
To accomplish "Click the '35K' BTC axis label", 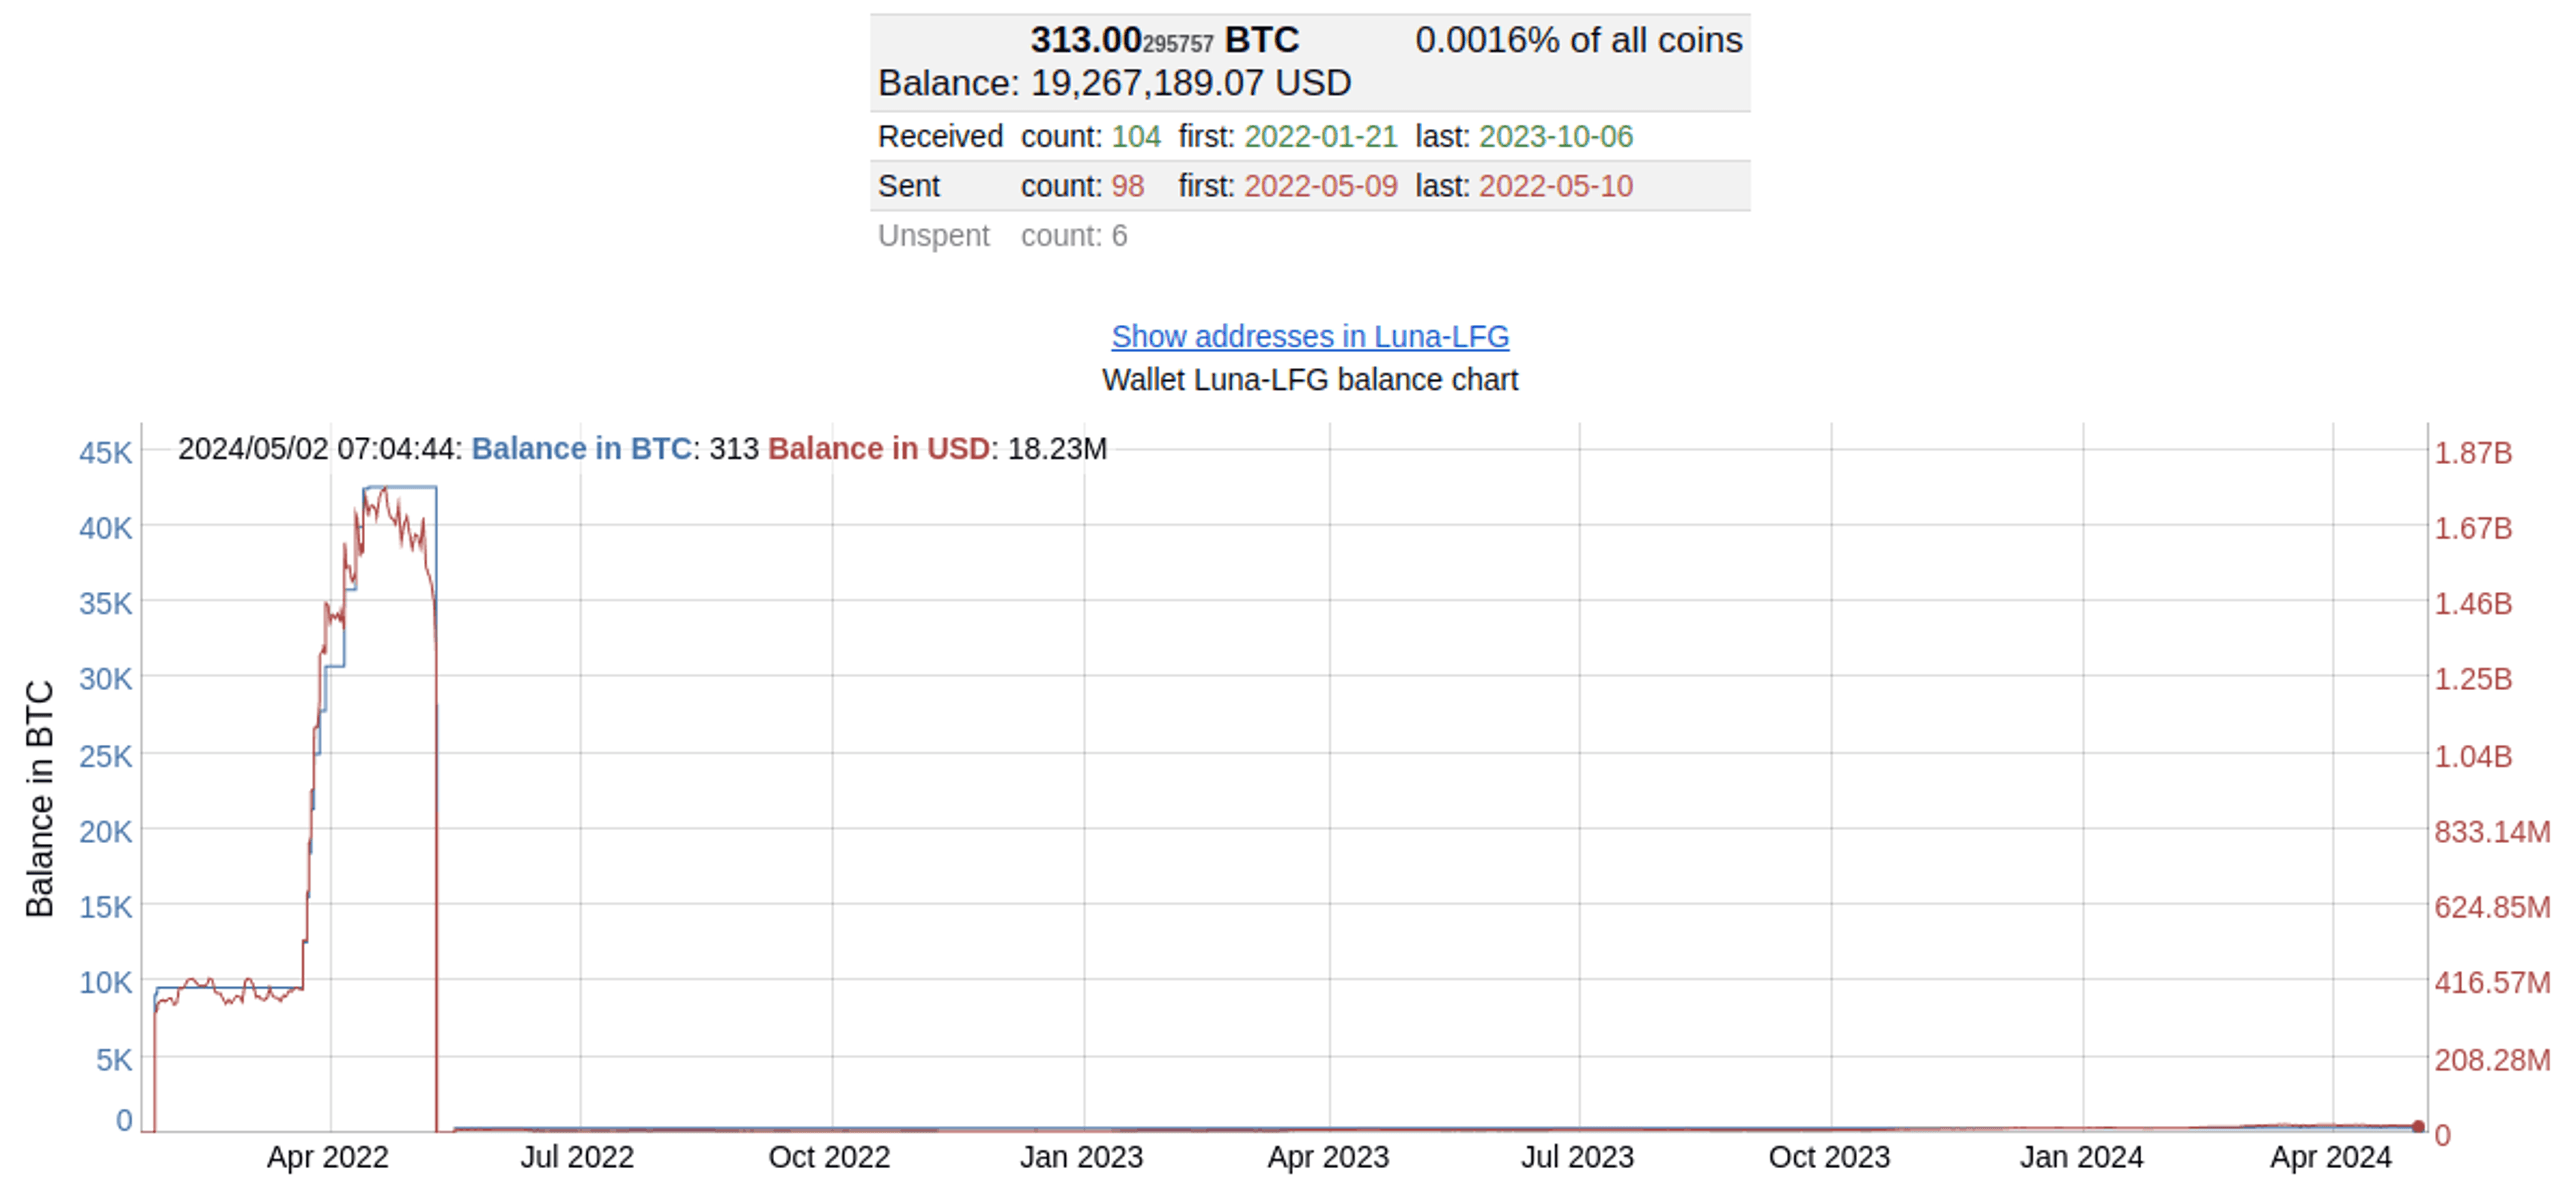I will coord(105,604).
